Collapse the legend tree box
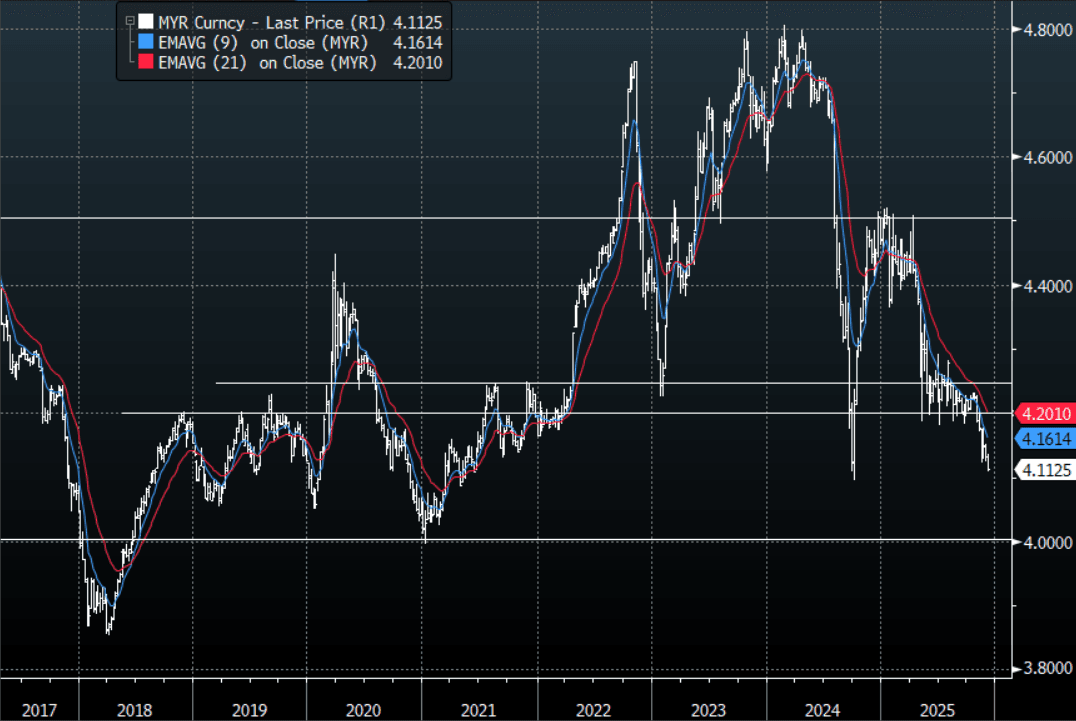This screenshot has width=1076, height=721. tap(130, 19)
